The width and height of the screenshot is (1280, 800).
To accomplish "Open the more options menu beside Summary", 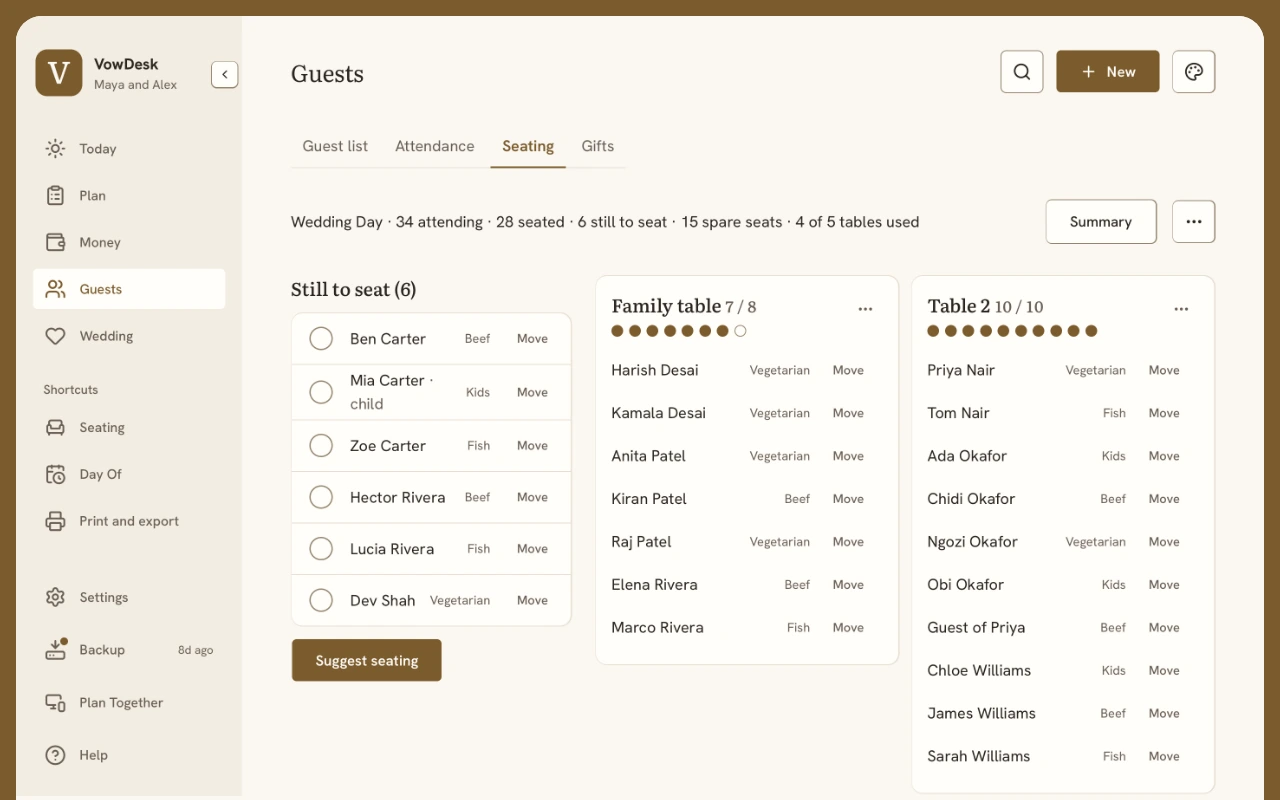I will 1194,222.
